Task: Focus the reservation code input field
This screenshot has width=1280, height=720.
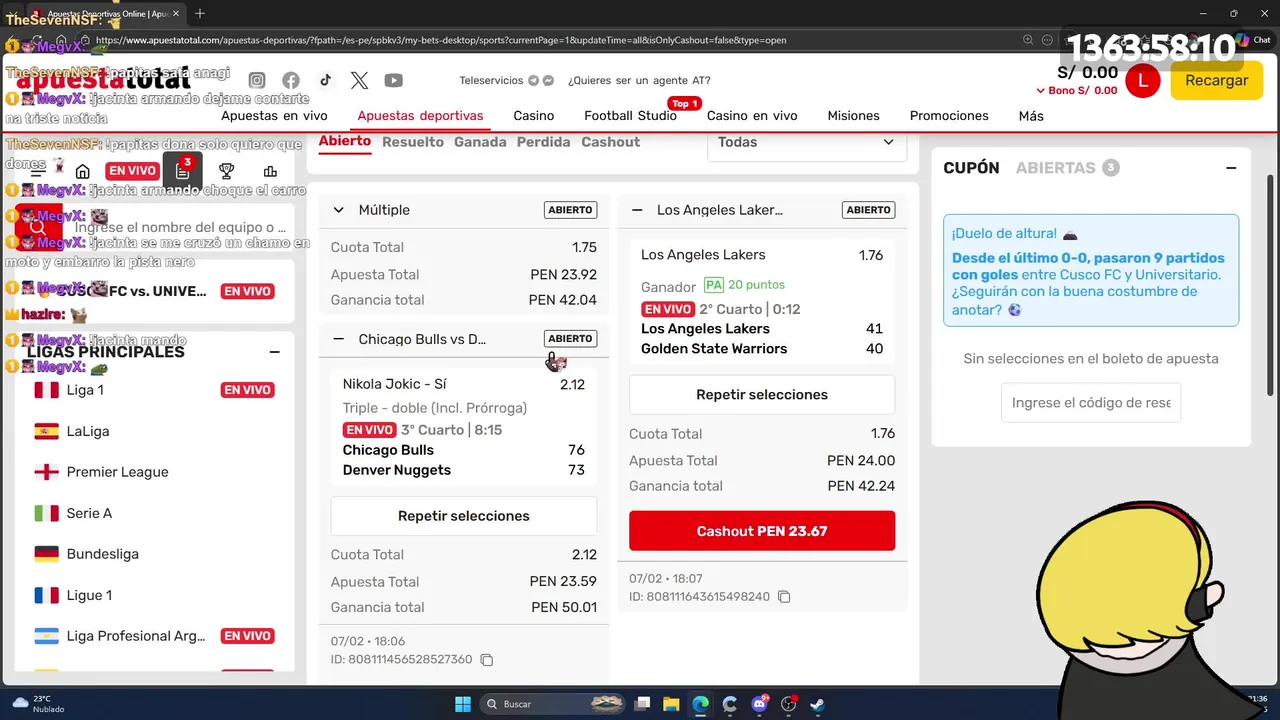Action: pos(1091,403)
